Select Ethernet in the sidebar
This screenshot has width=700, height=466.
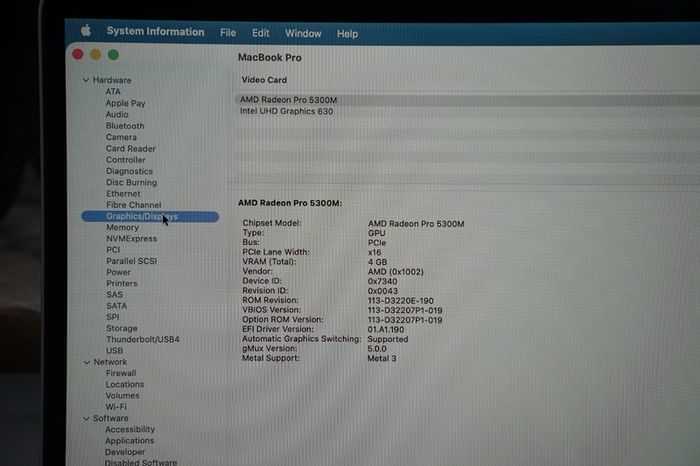pos(123,194)
